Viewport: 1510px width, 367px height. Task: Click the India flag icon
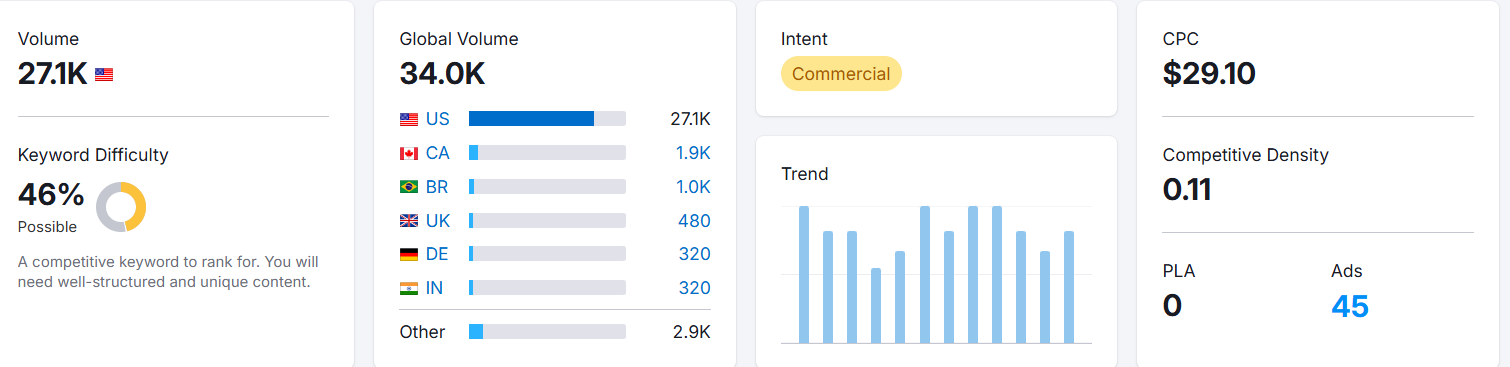[408, 288]
